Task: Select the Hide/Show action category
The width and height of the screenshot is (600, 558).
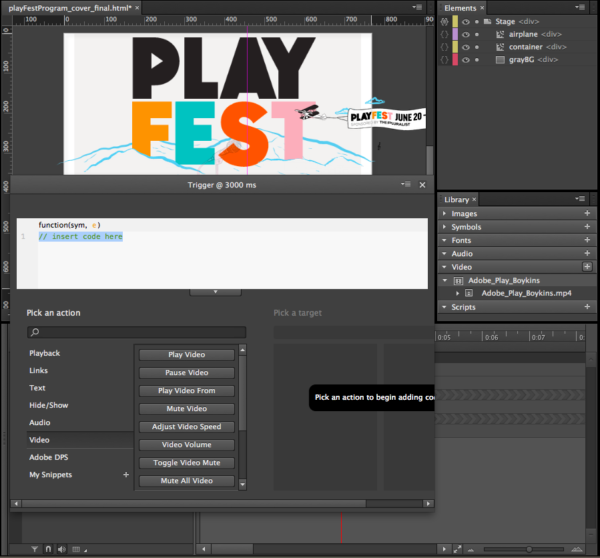Action: pos(49,405)
